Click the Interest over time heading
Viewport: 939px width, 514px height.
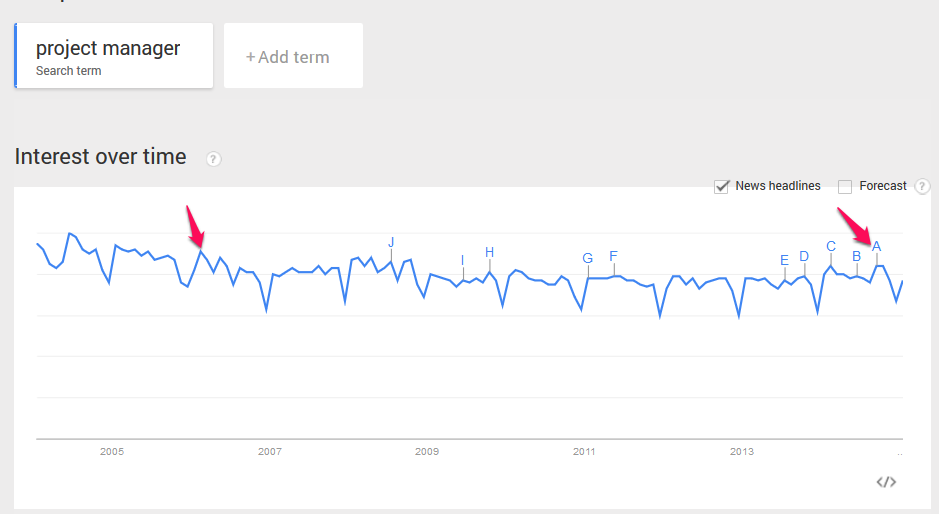point(101,156)
